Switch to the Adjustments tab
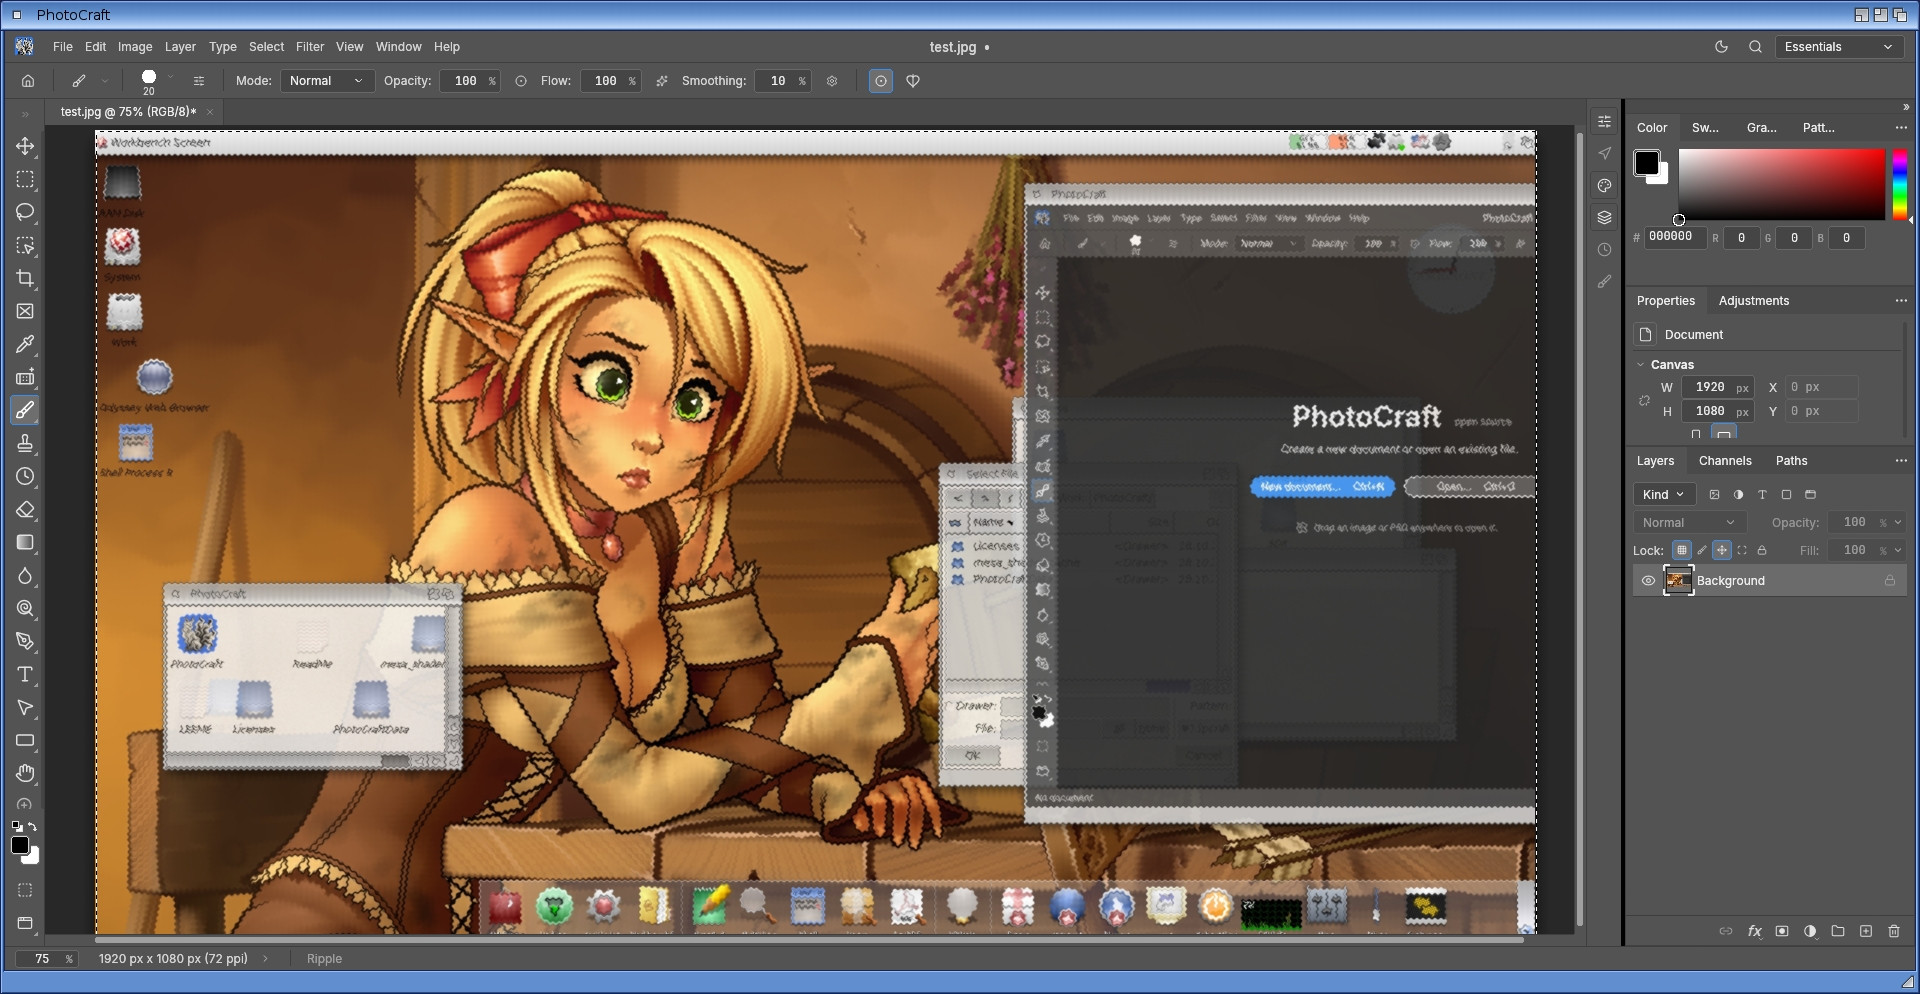Screen dimensions: 1920x994 click(1754, 301)
